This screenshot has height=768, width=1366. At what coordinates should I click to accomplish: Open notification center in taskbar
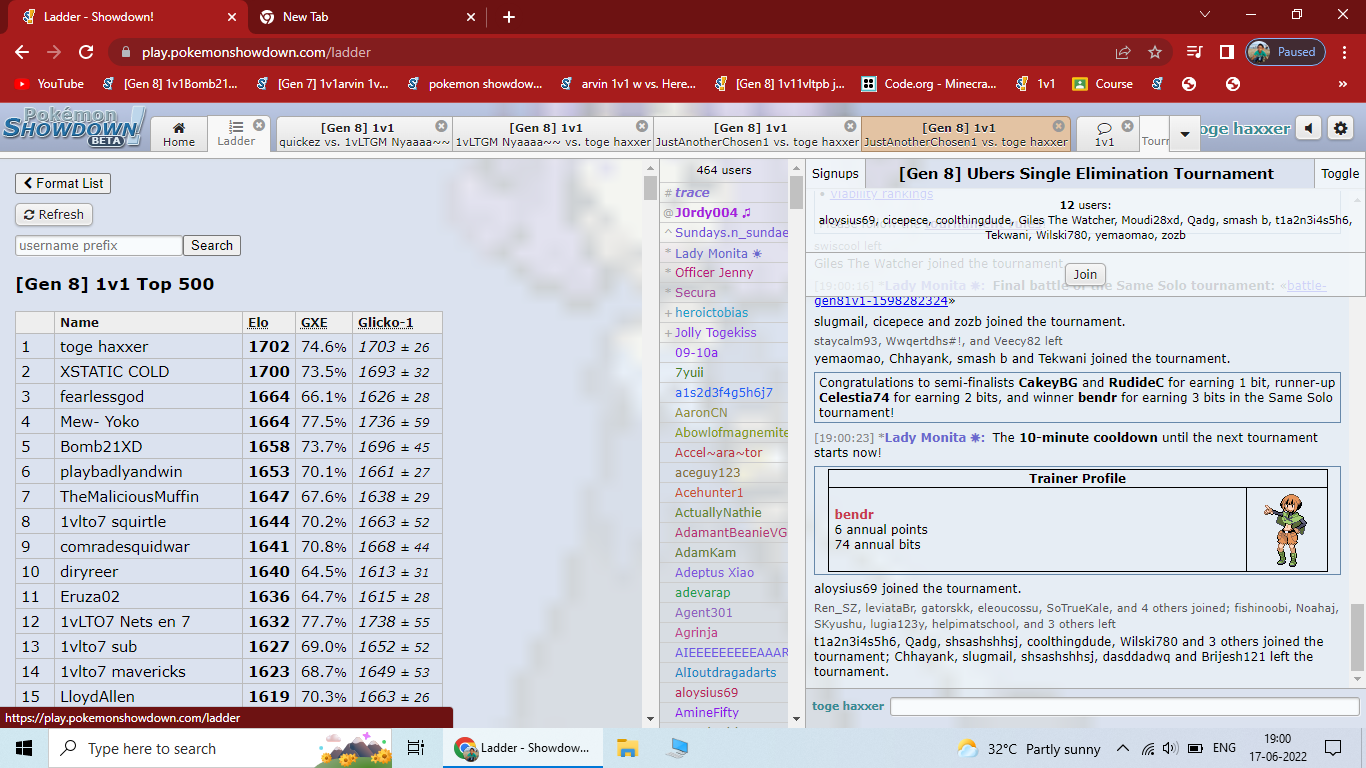tap(1332, 748)
